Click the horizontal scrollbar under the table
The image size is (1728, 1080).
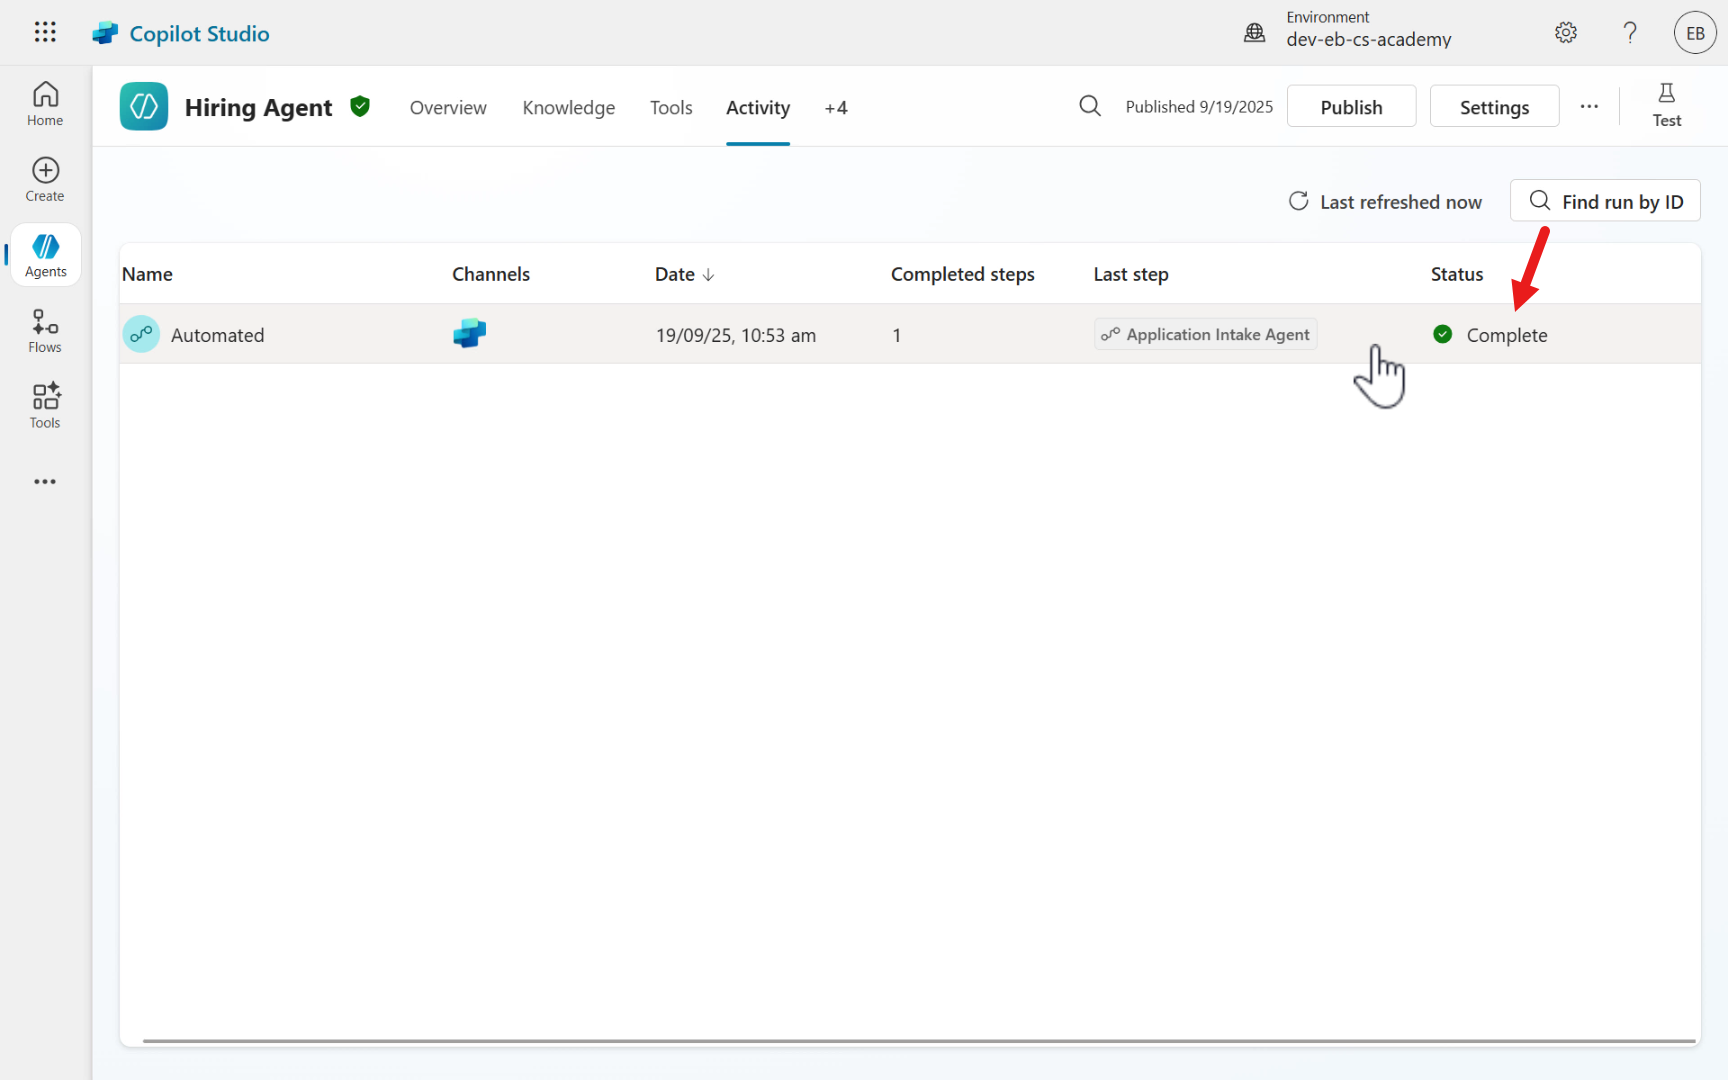(918, 1041)
